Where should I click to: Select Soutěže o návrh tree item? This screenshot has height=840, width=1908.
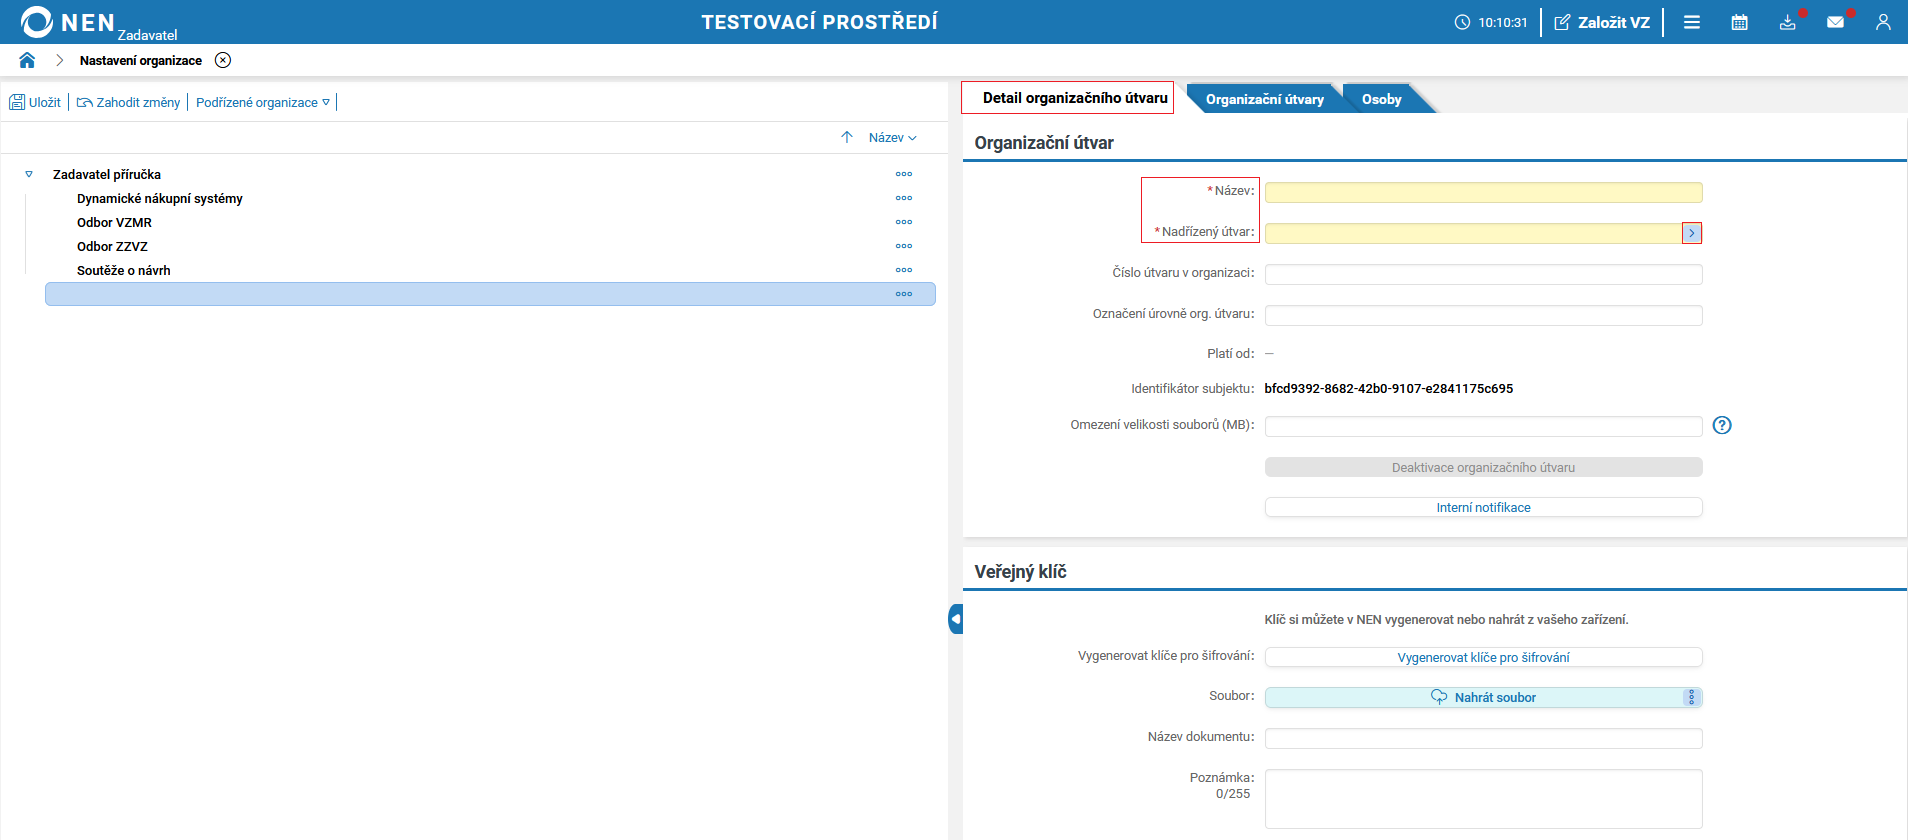[x=124, y=270]
